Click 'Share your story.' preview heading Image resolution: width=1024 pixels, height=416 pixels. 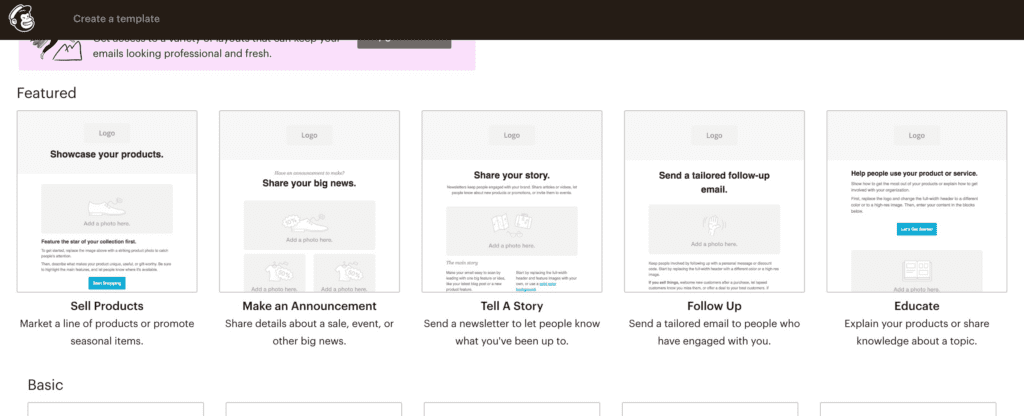pos(512,175)
